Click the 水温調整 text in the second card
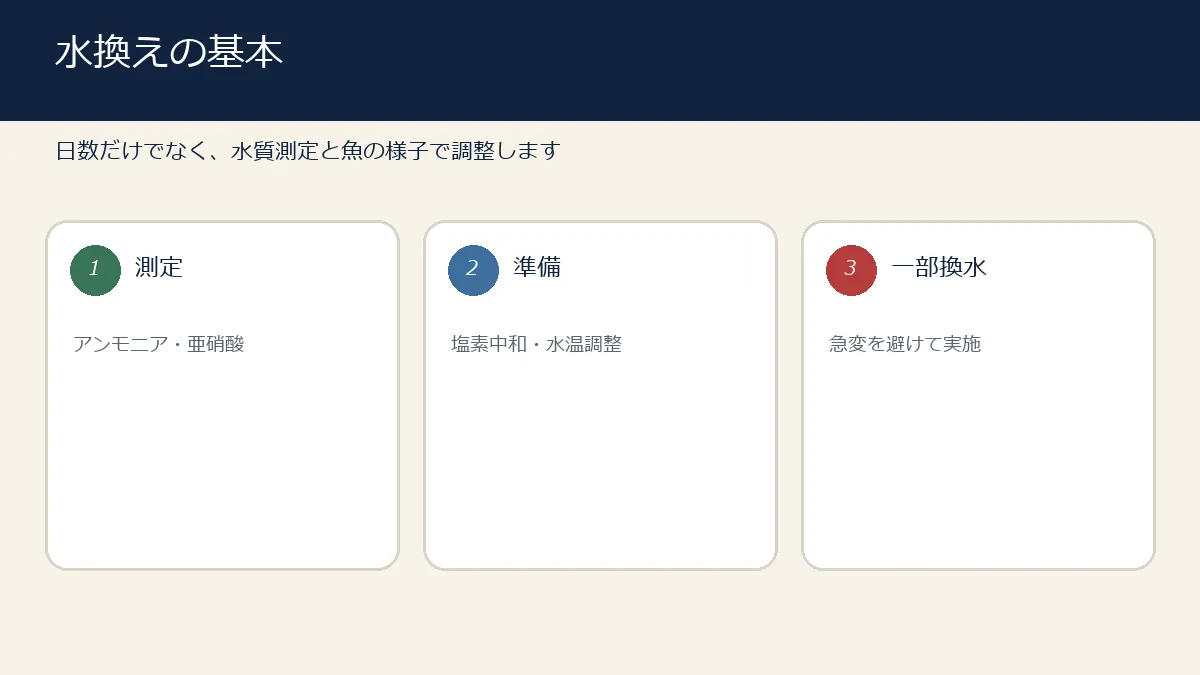 (584, 344)
